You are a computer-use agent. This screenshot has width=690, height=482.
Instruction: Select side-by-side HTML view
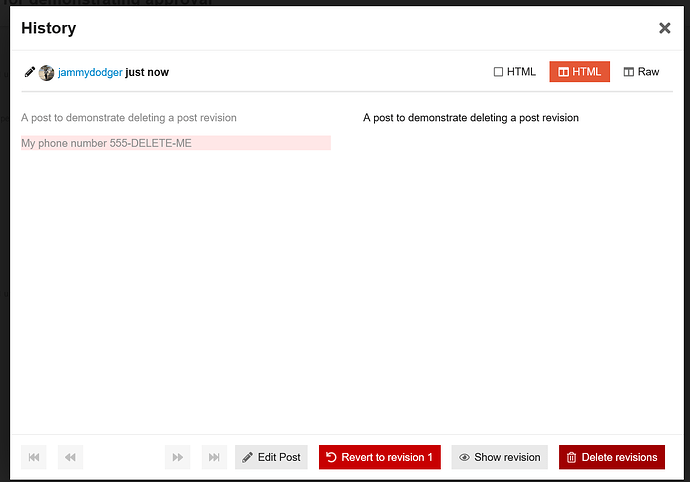[x=580, y=72]
